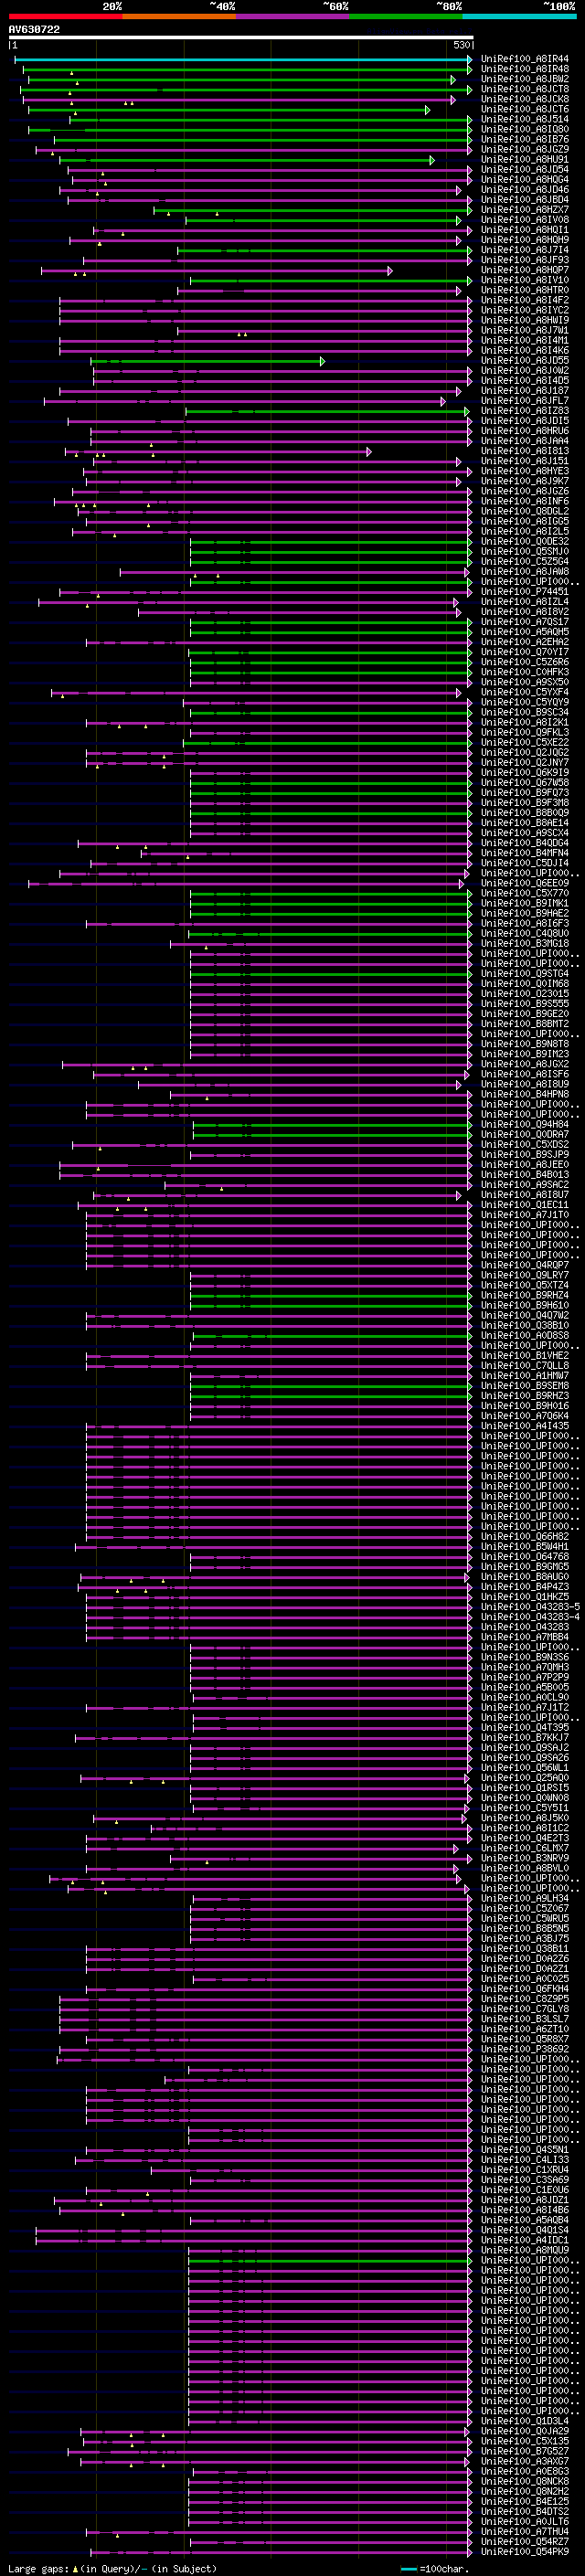Image resolution: width=585 pixels, height=2576 pixels.
Task: Click the green ~80% identity legend segment
Action: (406, 16)
